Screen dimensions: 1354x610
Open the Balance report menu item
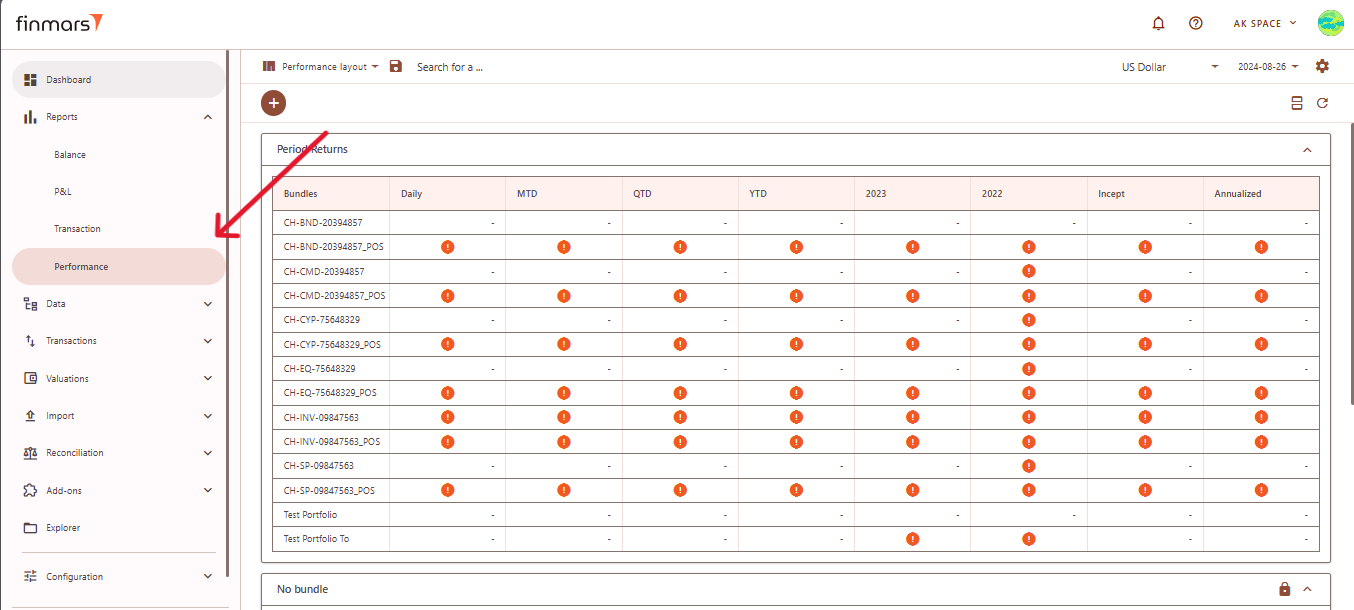point(70,155)
